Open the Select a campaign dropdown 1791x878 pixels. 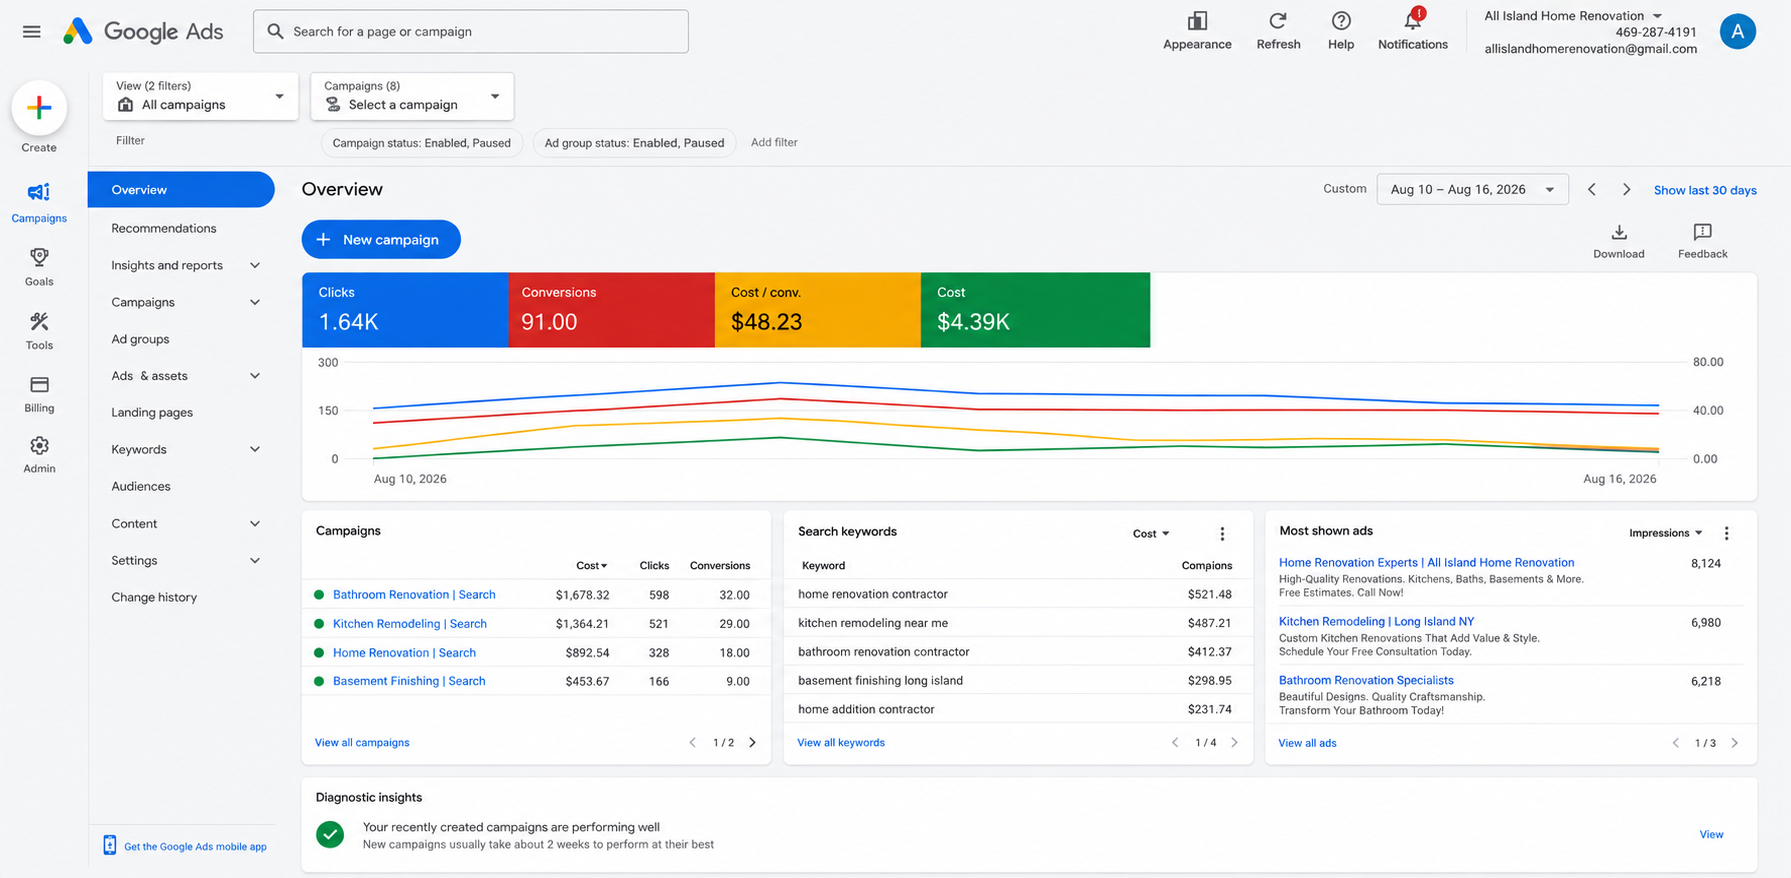pyautogui.click(x=412, y=96)
